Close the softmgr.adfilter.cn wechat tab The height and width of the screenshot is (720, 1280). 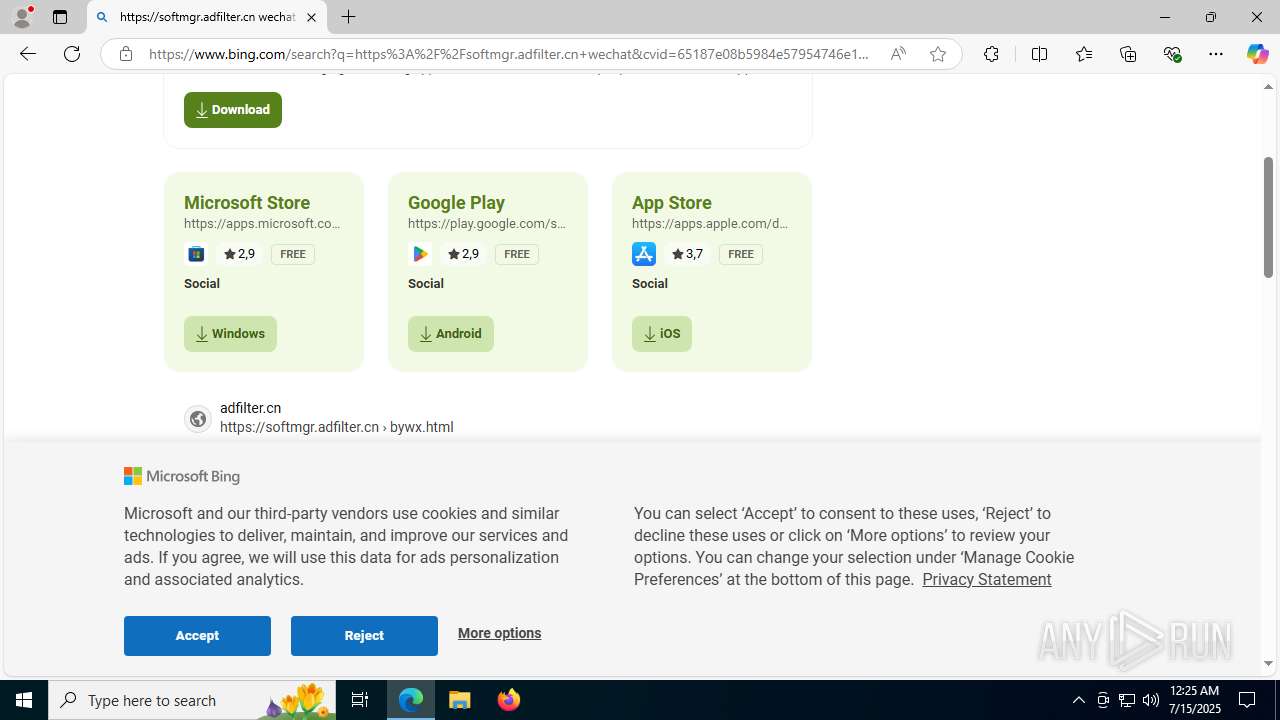[x=311, y=17]
